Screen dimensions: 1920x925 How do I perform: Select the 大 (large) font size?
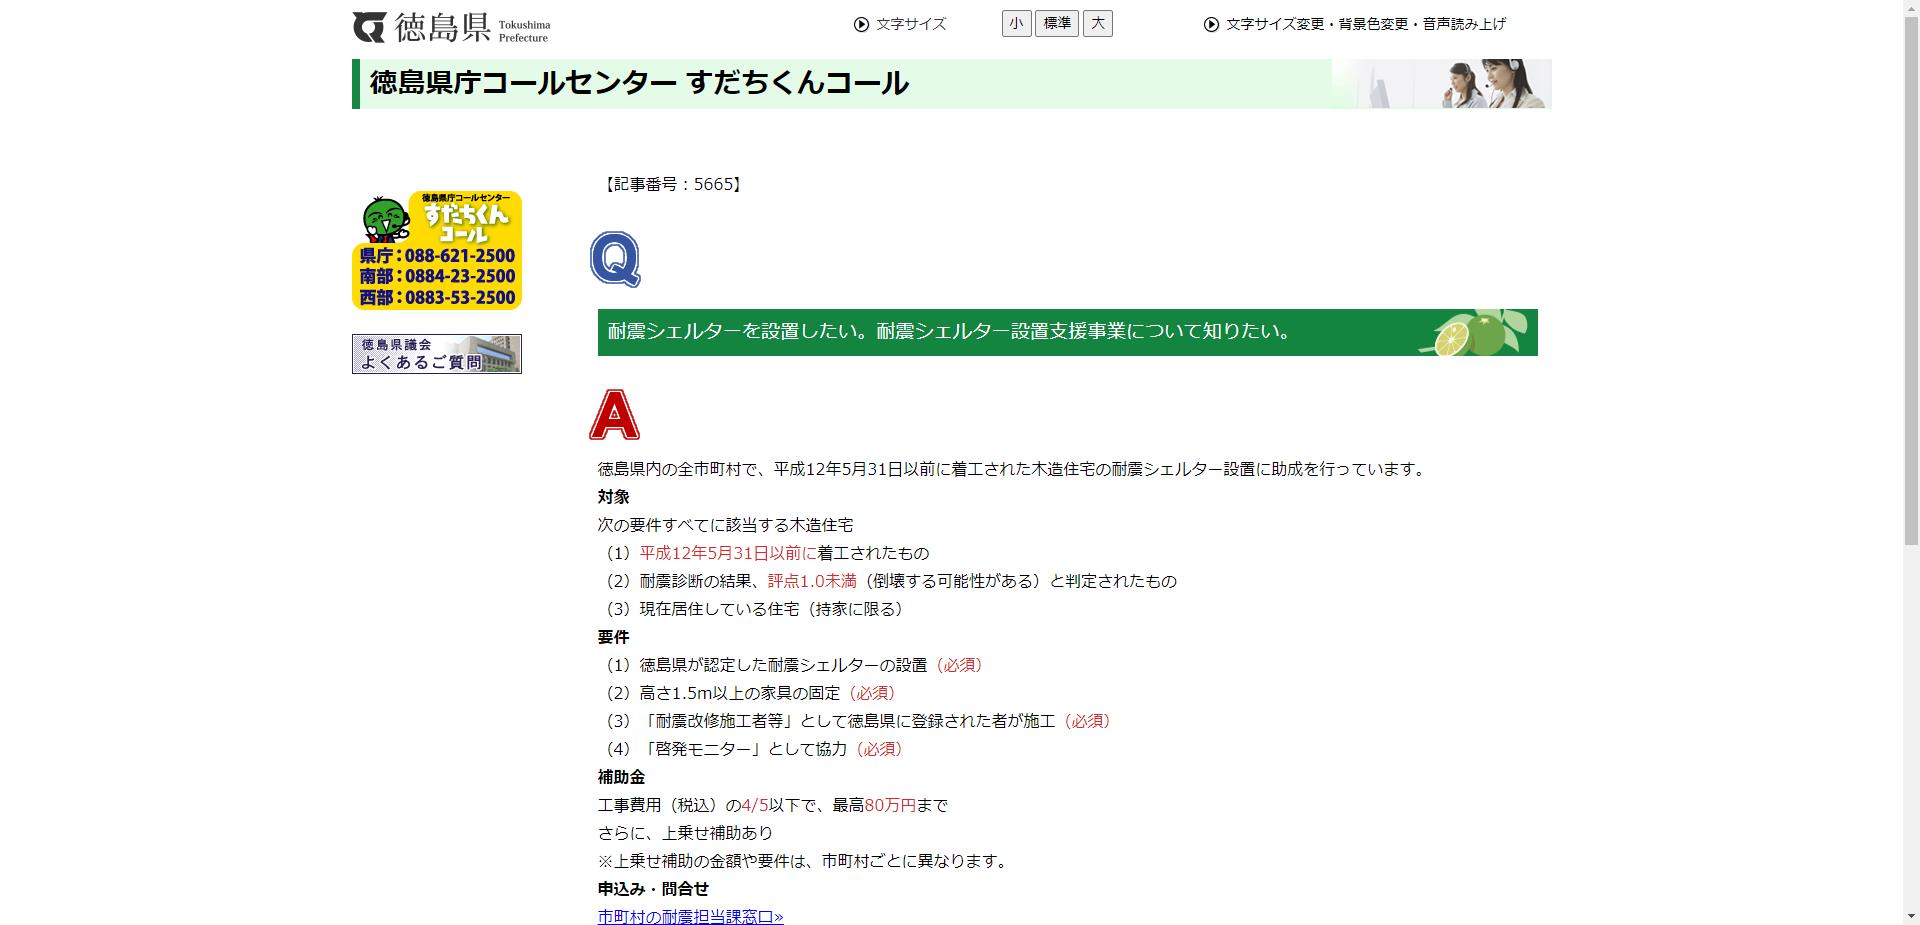tap(1097, 23)
